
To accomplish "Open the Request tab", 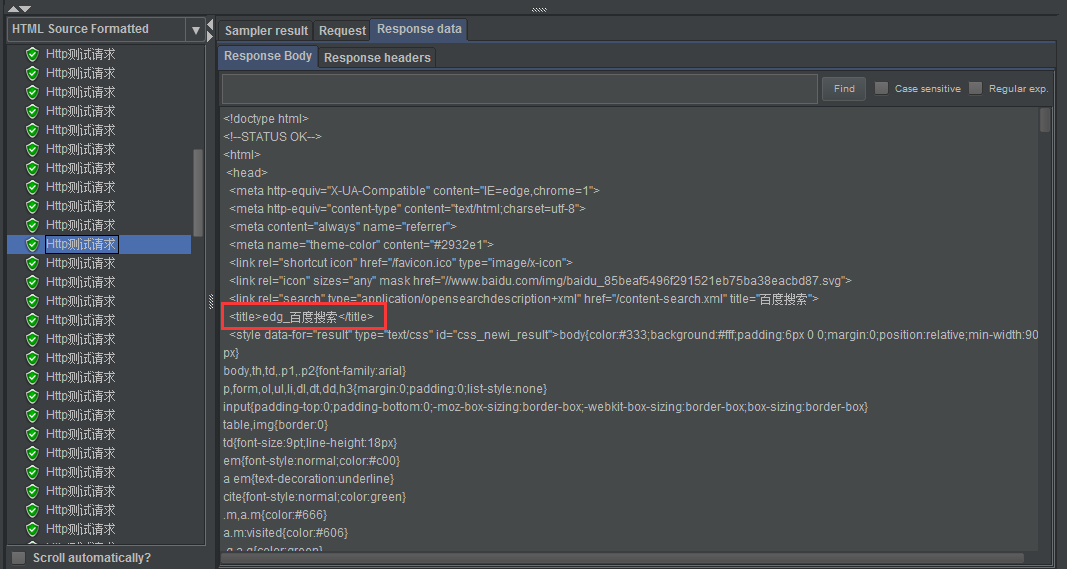I will [x=342, y=31].
